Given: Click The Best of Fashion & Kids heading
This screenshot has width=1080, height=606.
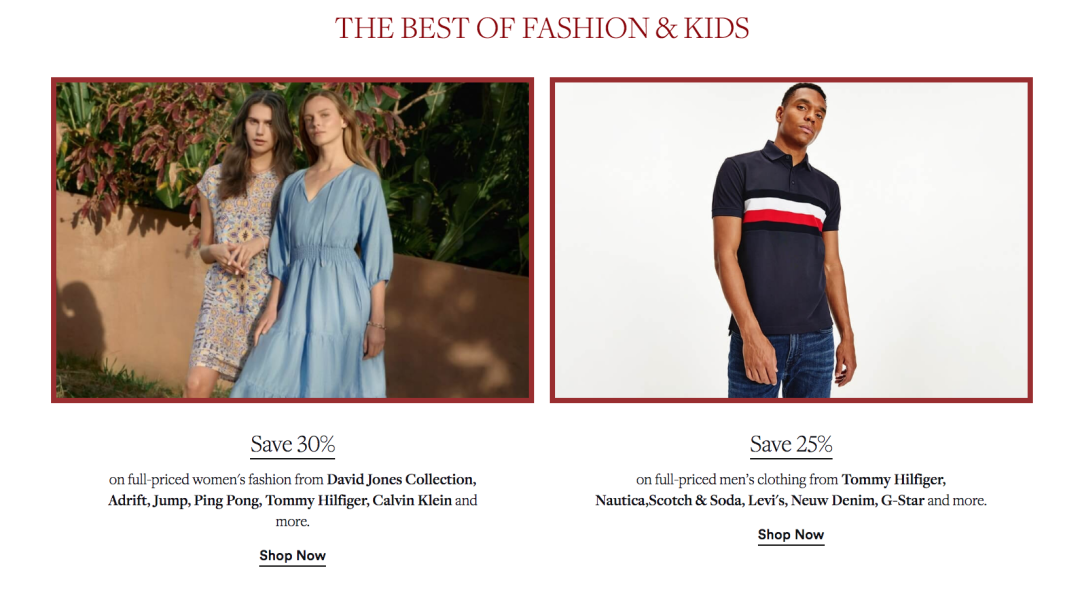Looking at the screenshot, I should tap(541, 28).
